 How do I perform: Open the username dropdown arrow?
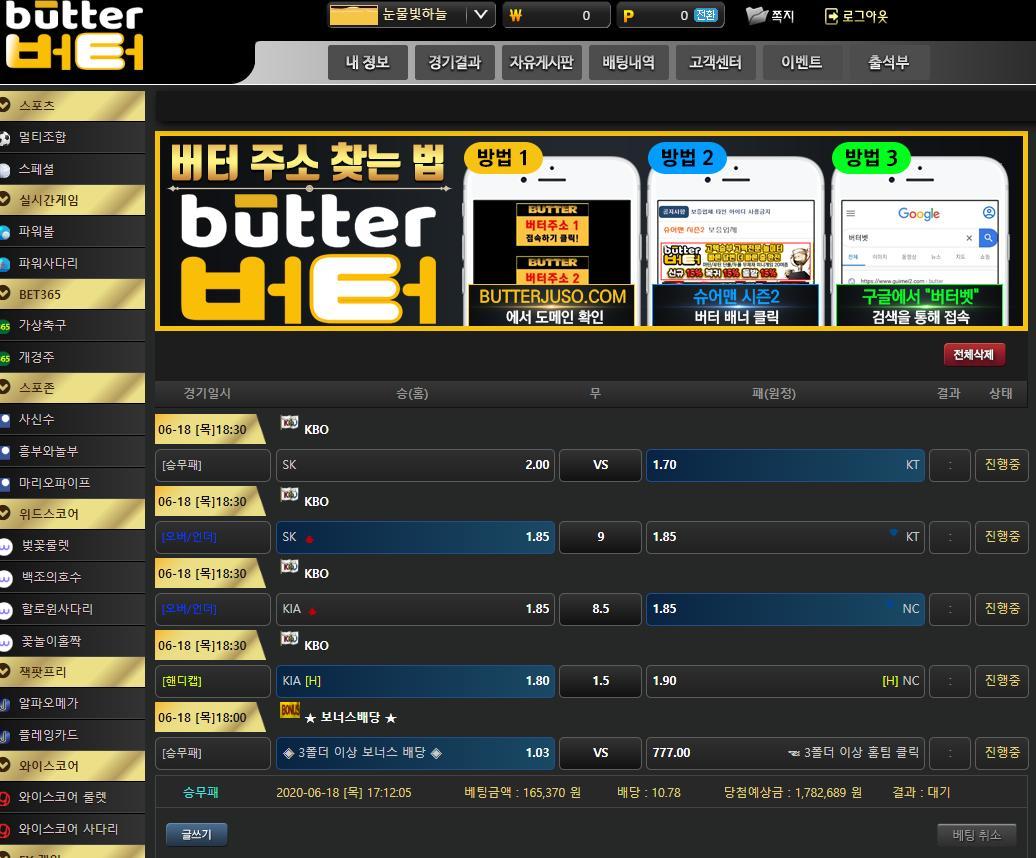481,15
